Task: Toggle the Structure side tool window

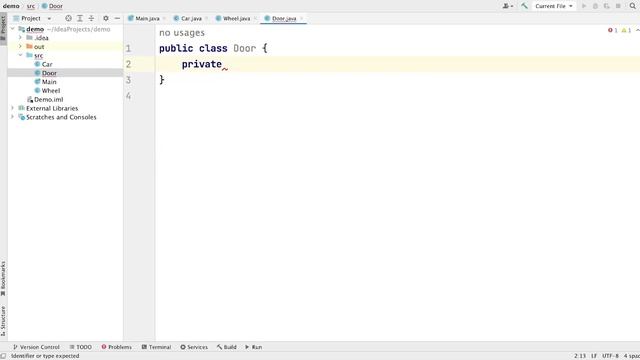Action: [3, 321]
